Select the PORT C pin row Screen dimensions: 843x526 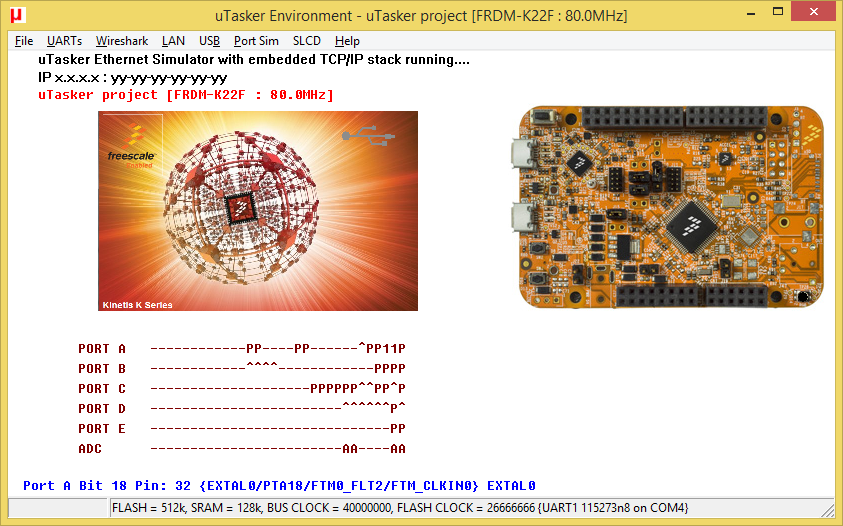click(x=241, y=388)
